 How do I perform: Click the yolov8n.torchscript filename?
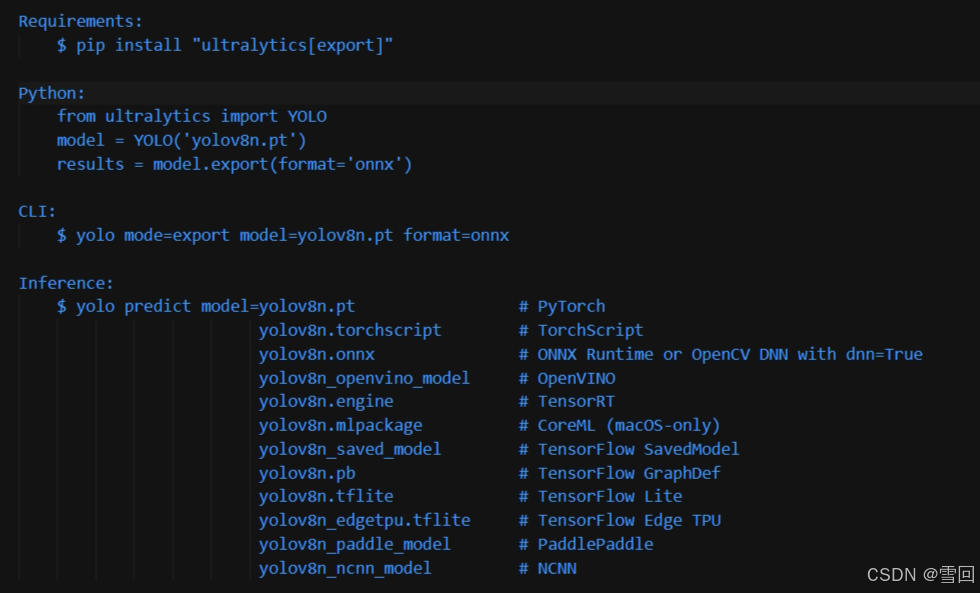point(350,330)
